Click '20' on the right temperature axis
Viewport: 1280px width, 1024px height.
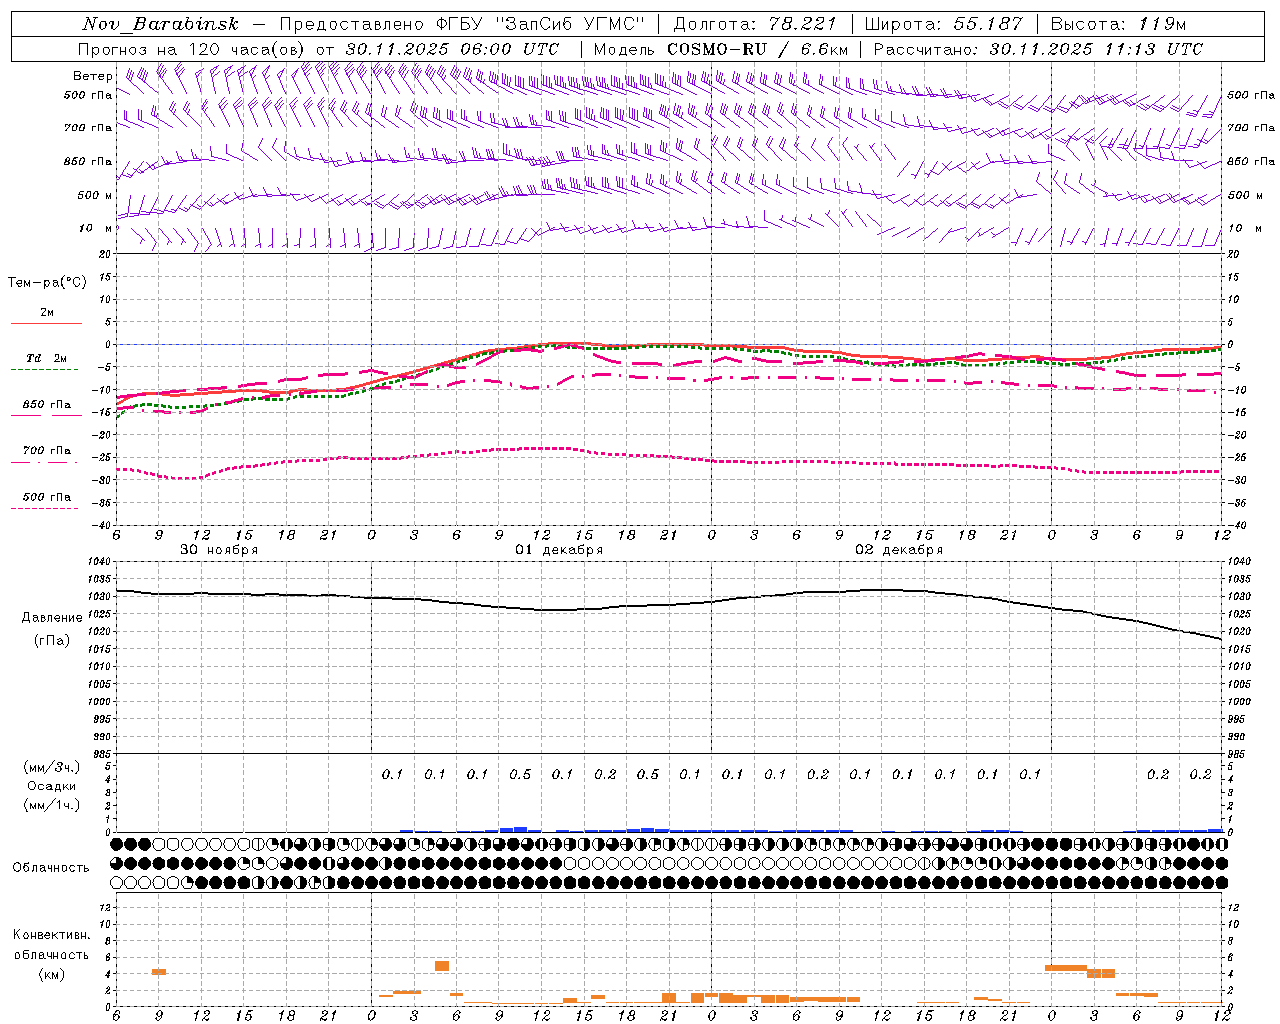[1234, 255]
